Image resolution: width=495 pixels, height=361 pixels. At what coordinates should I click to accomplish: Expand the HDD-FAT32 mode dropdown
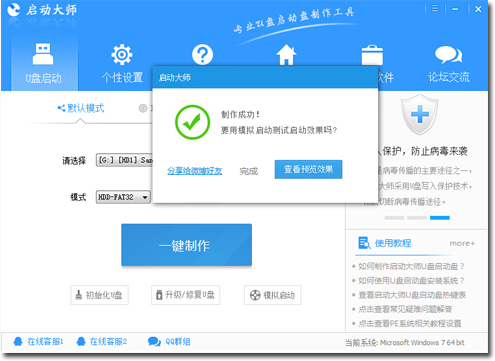123,197
